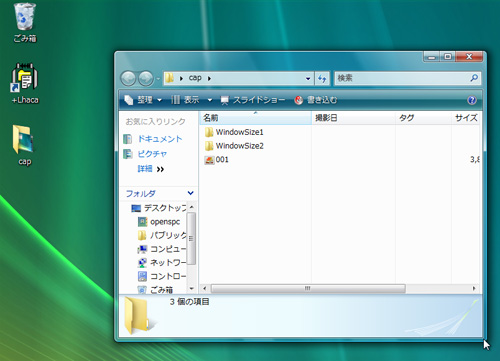Click file list horizontal scroll left arrow
Viewport: 500px width, 361px height.
pyautogui.click(x=205, y=289)
